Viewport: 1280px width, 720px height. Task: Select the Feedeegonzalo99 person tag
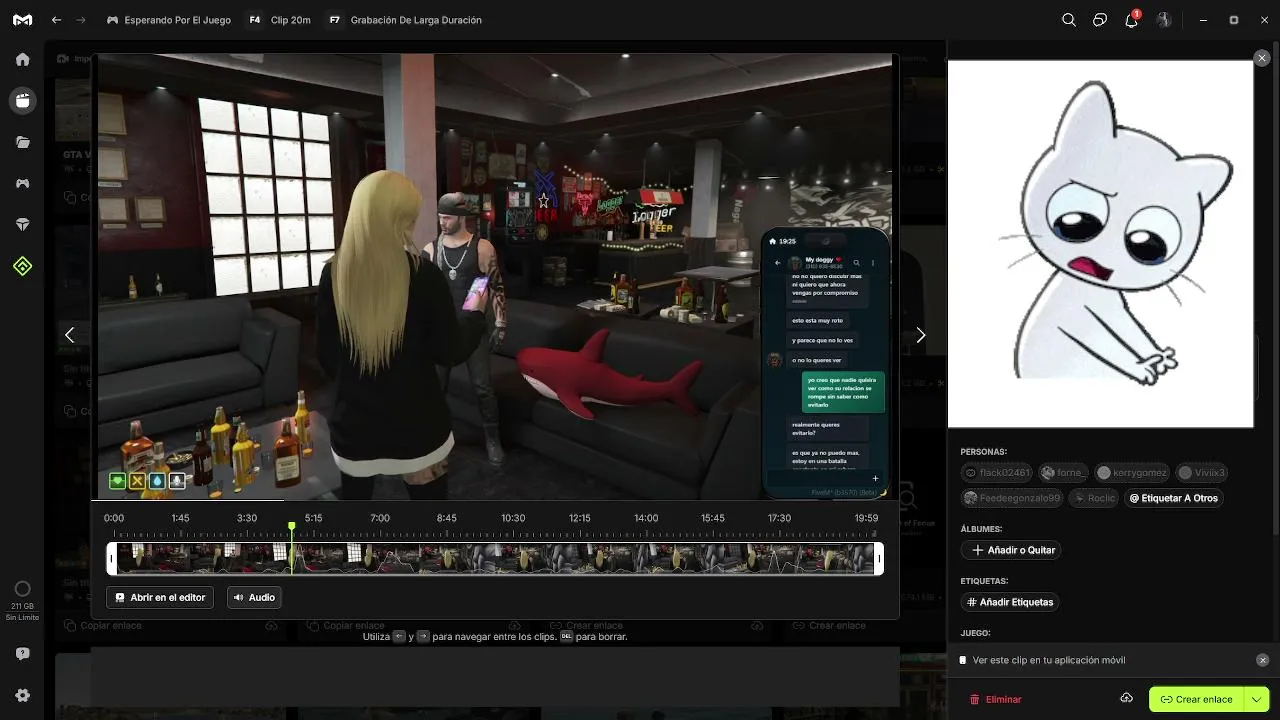(1014, 498)
